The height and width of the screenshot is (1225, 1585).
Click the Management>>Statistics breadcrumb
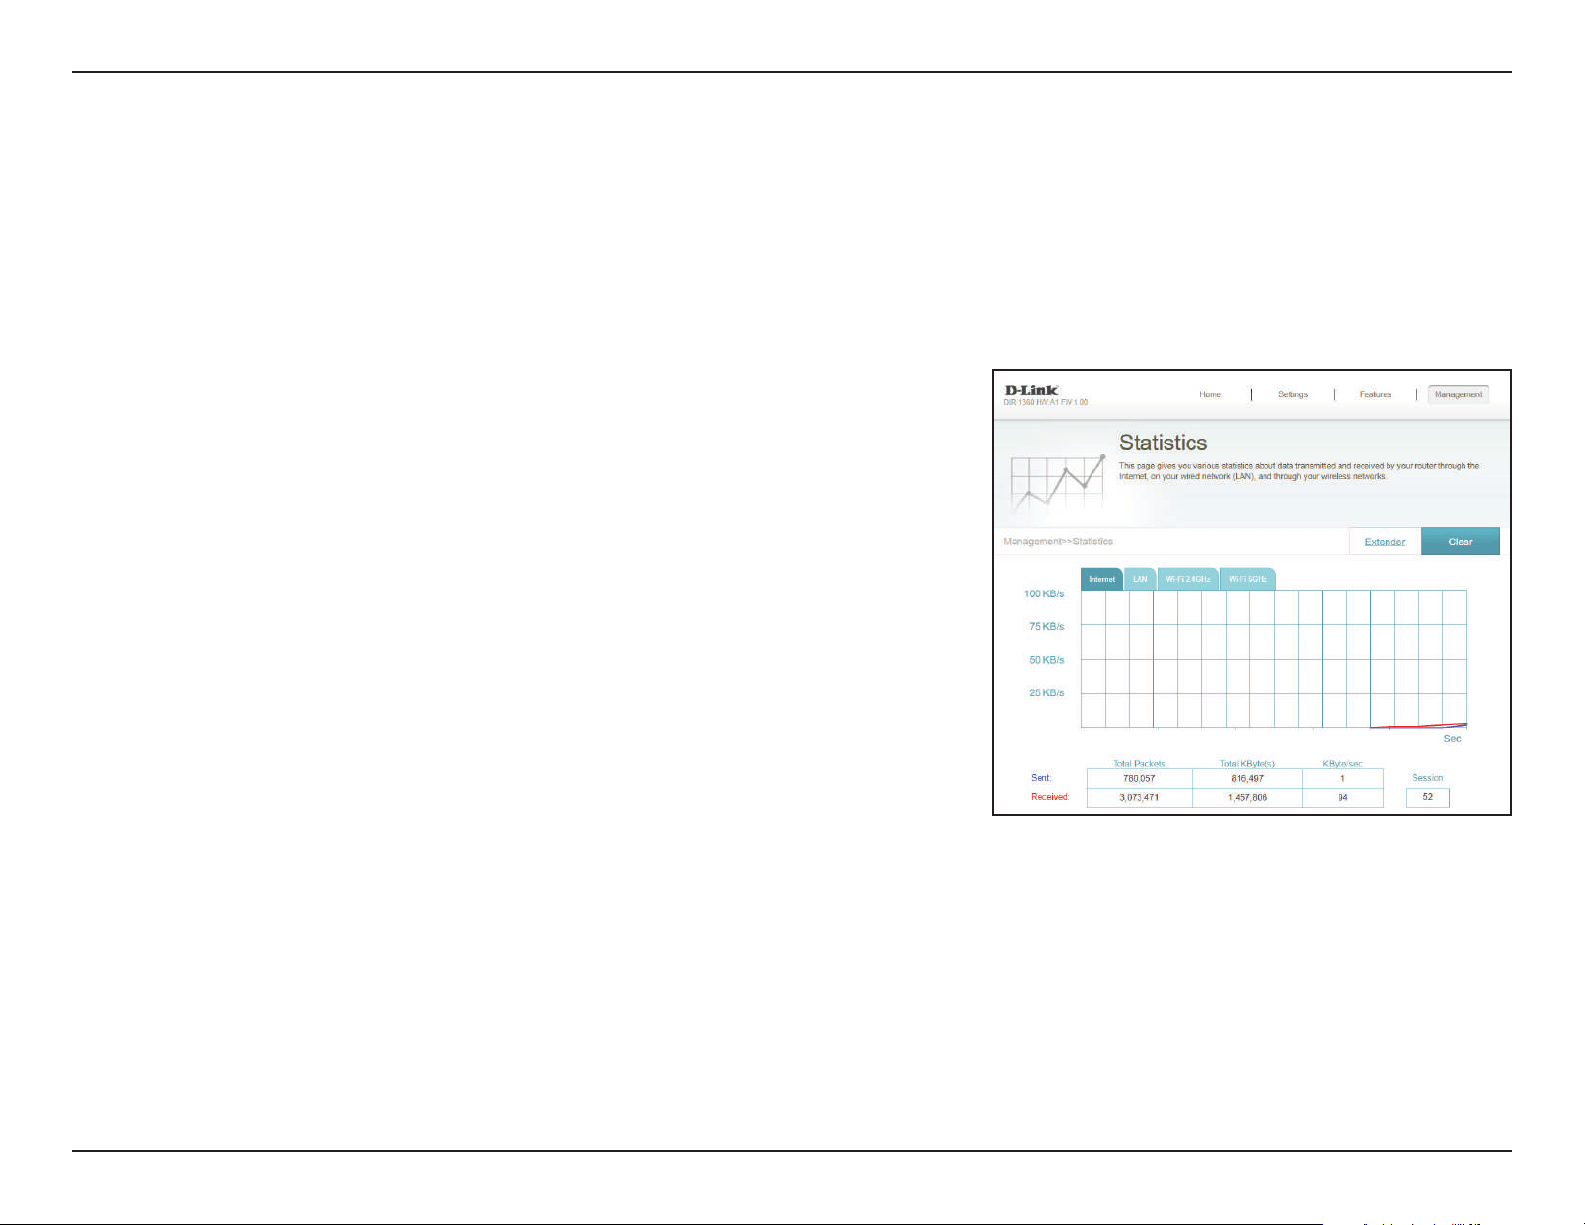point(1058,541)
